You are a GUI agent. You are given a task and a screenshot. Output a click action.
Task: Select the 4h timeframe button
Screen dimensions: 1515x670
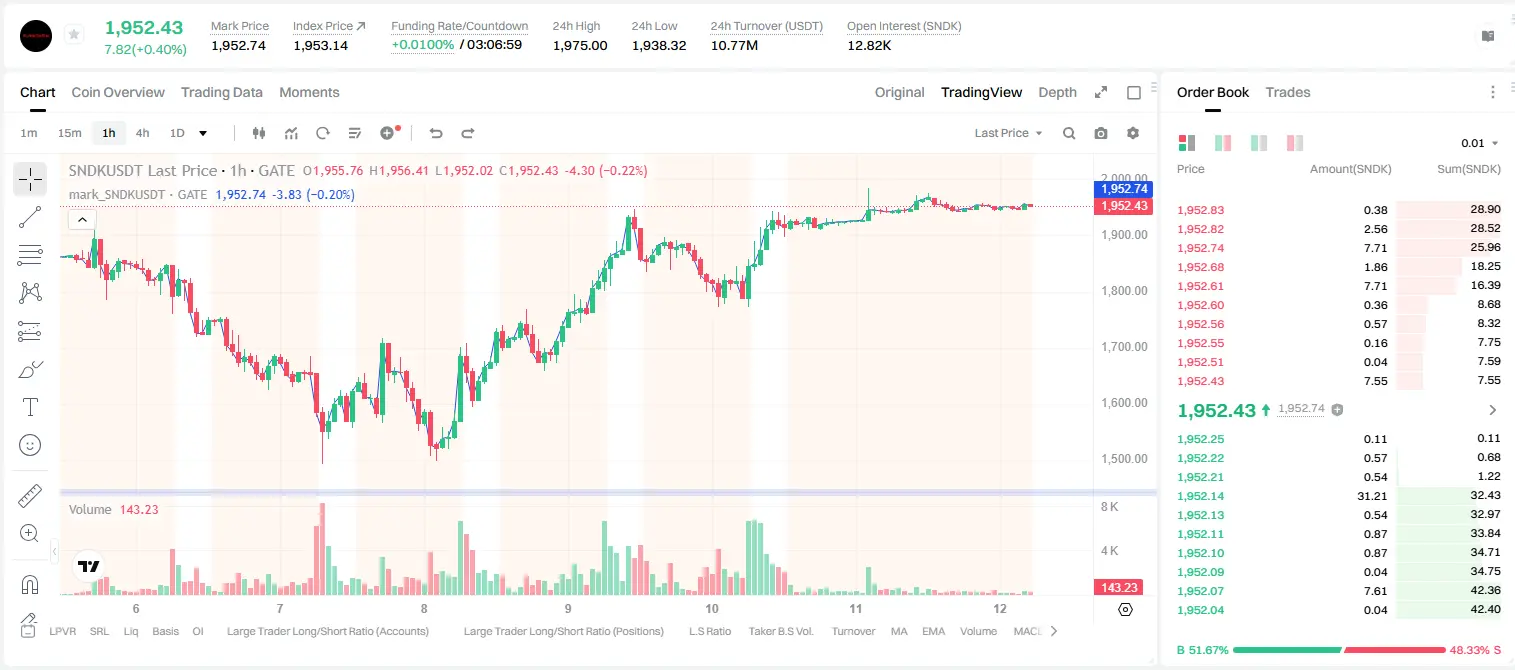click(x=143, y=133)
